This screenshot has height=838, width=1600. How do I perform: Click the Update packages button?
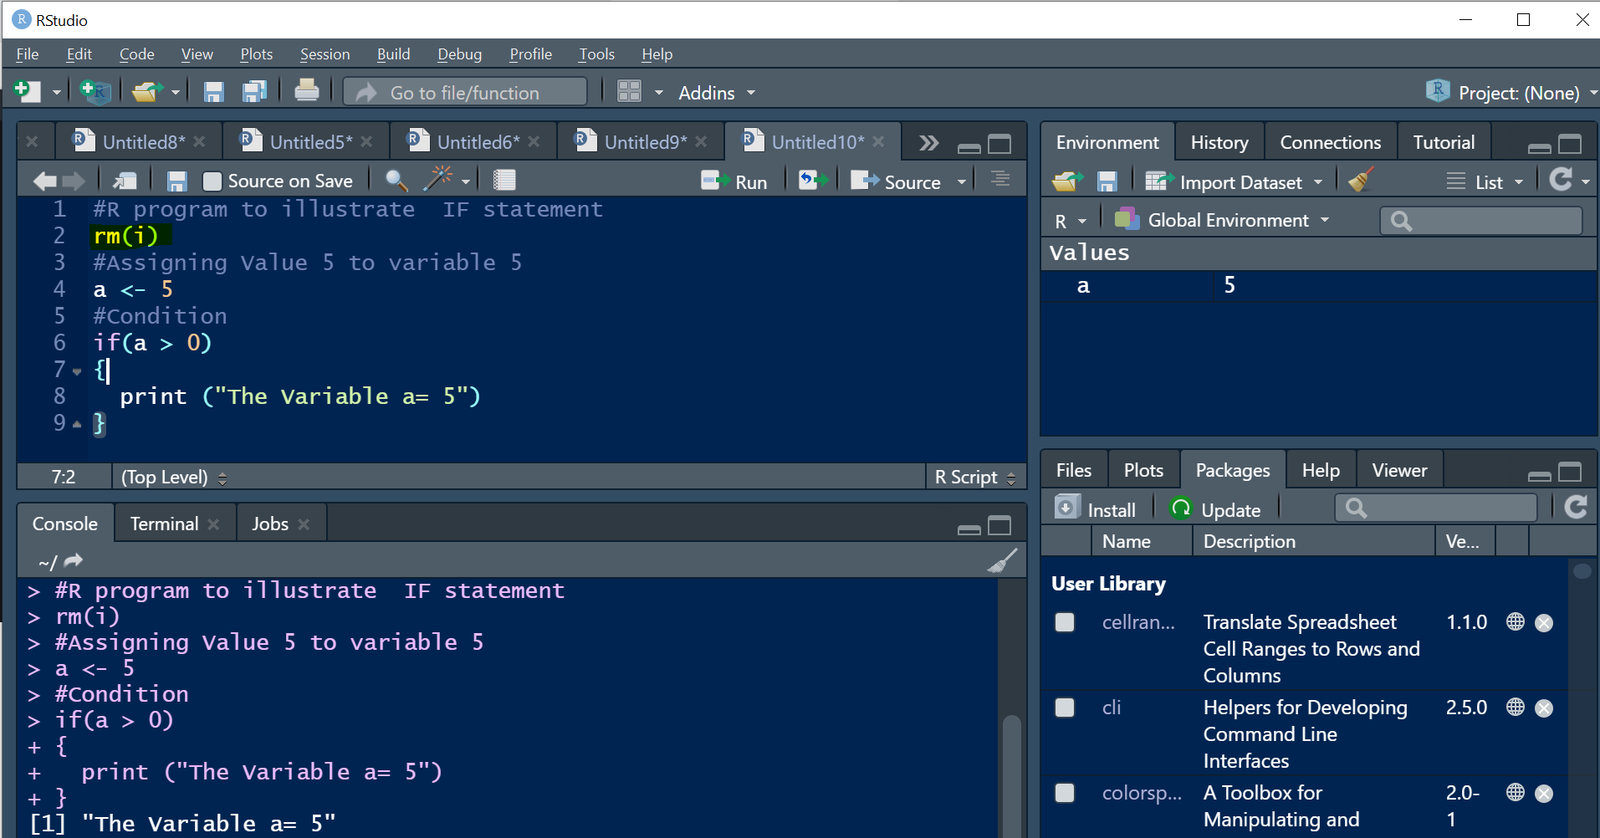click(x=1215, y=509)
